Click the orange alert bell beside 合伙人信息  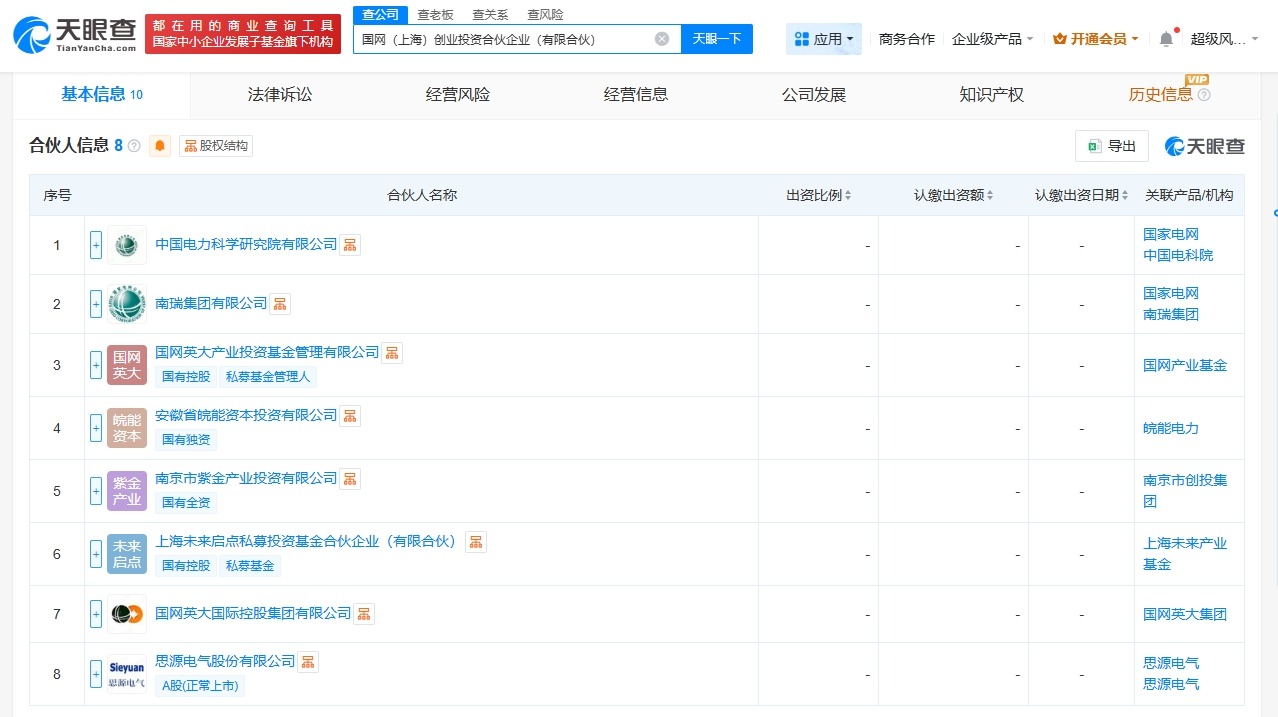click(x=160, y=146)
